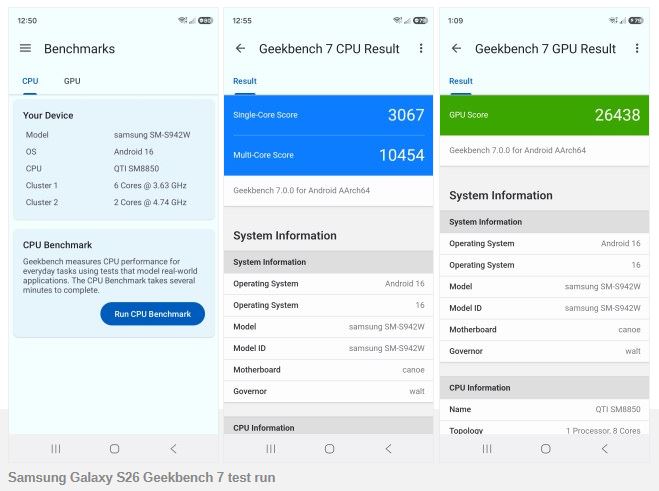Tap Topology 1 Processor, 8 Cores row
The image size is (659, 491).
point(544,428)
